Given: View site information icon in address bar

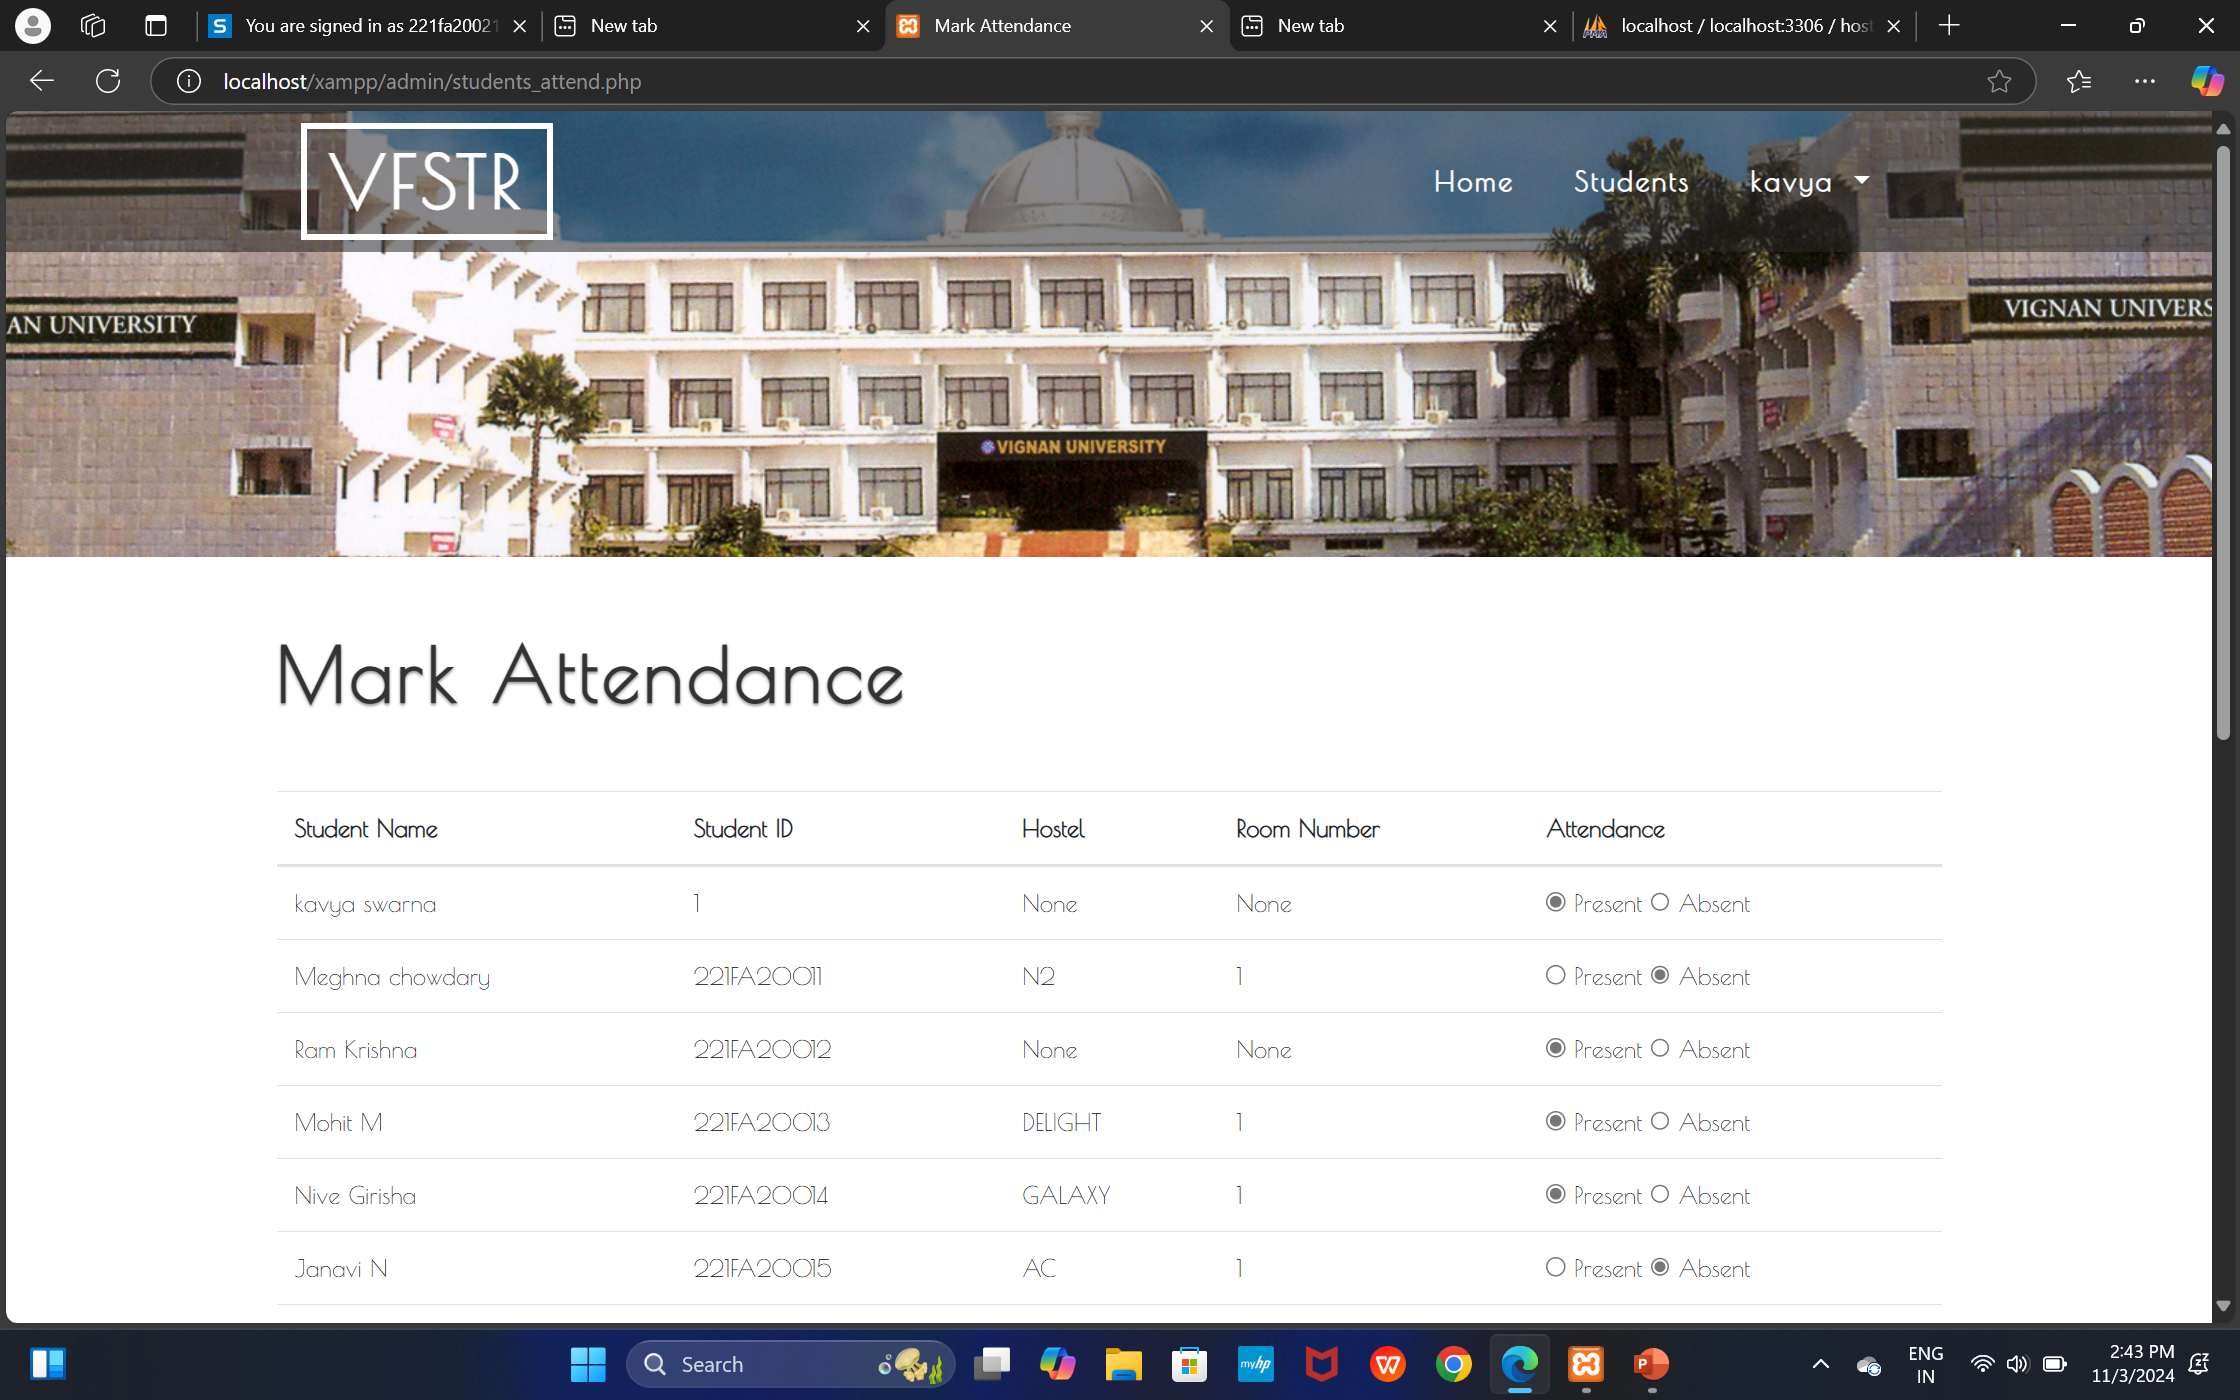Looking at the screenshot, I should [x=188, y=81].
